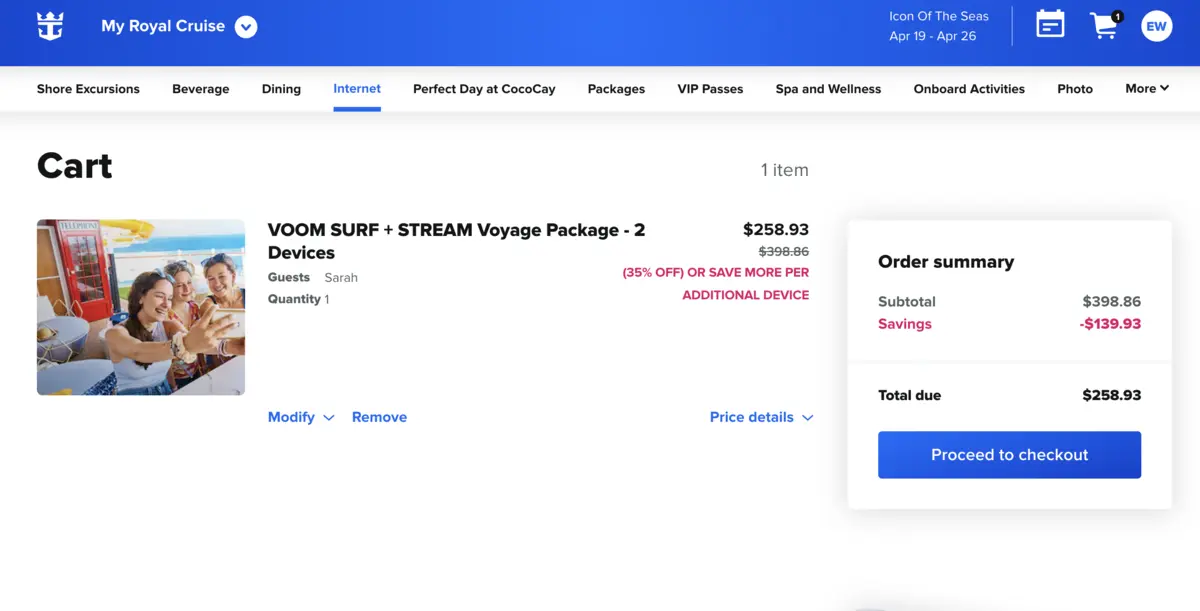Image resolution: width=1200 pixels, height=611 pixels.
Task: View the Spa and Wellness tab
Action: point(828,89)
